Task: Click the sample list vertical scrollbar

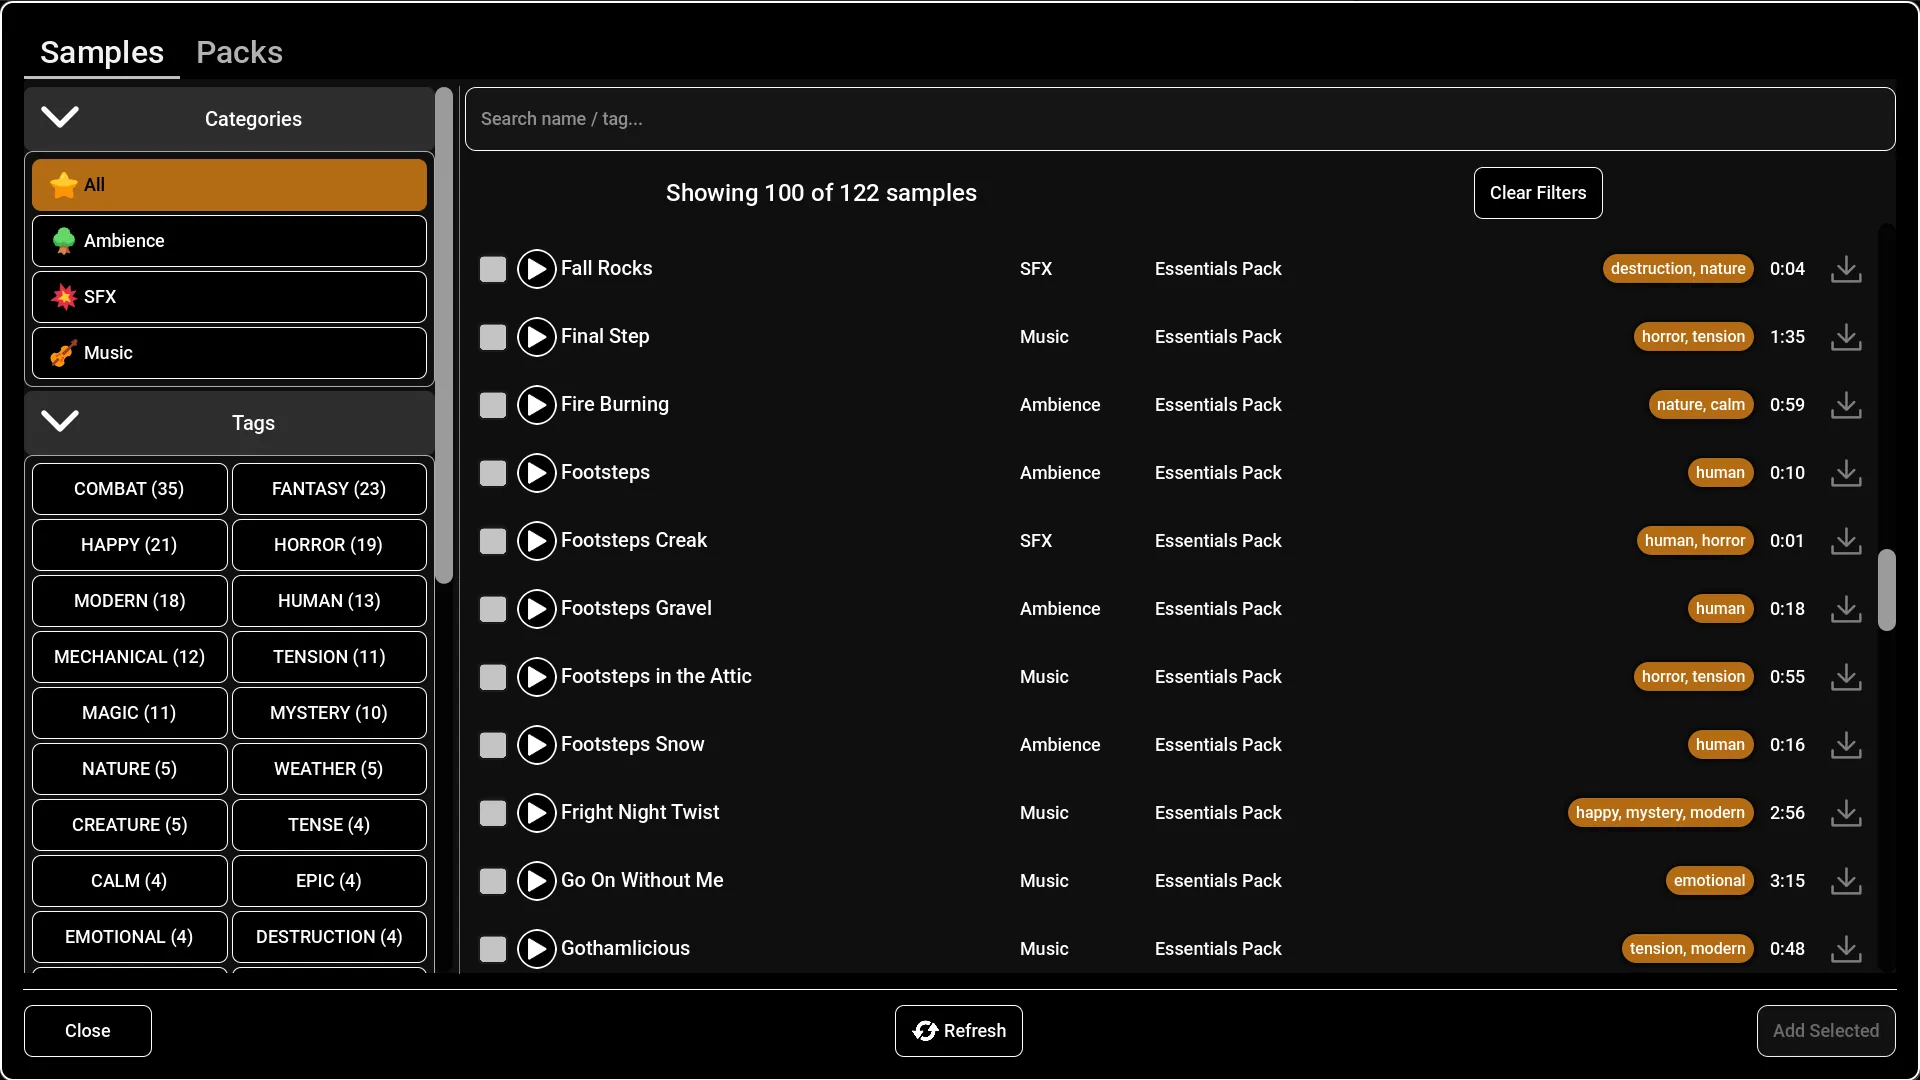Action: pyautogui.click(x=1886, y=590)
